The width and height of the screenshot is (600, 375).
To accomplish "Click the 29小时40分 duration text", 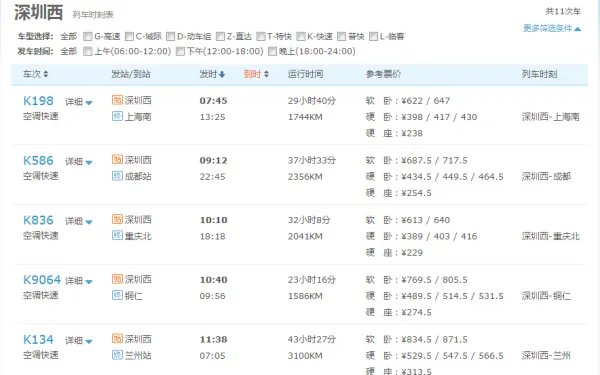I will (x=312, y=101).
